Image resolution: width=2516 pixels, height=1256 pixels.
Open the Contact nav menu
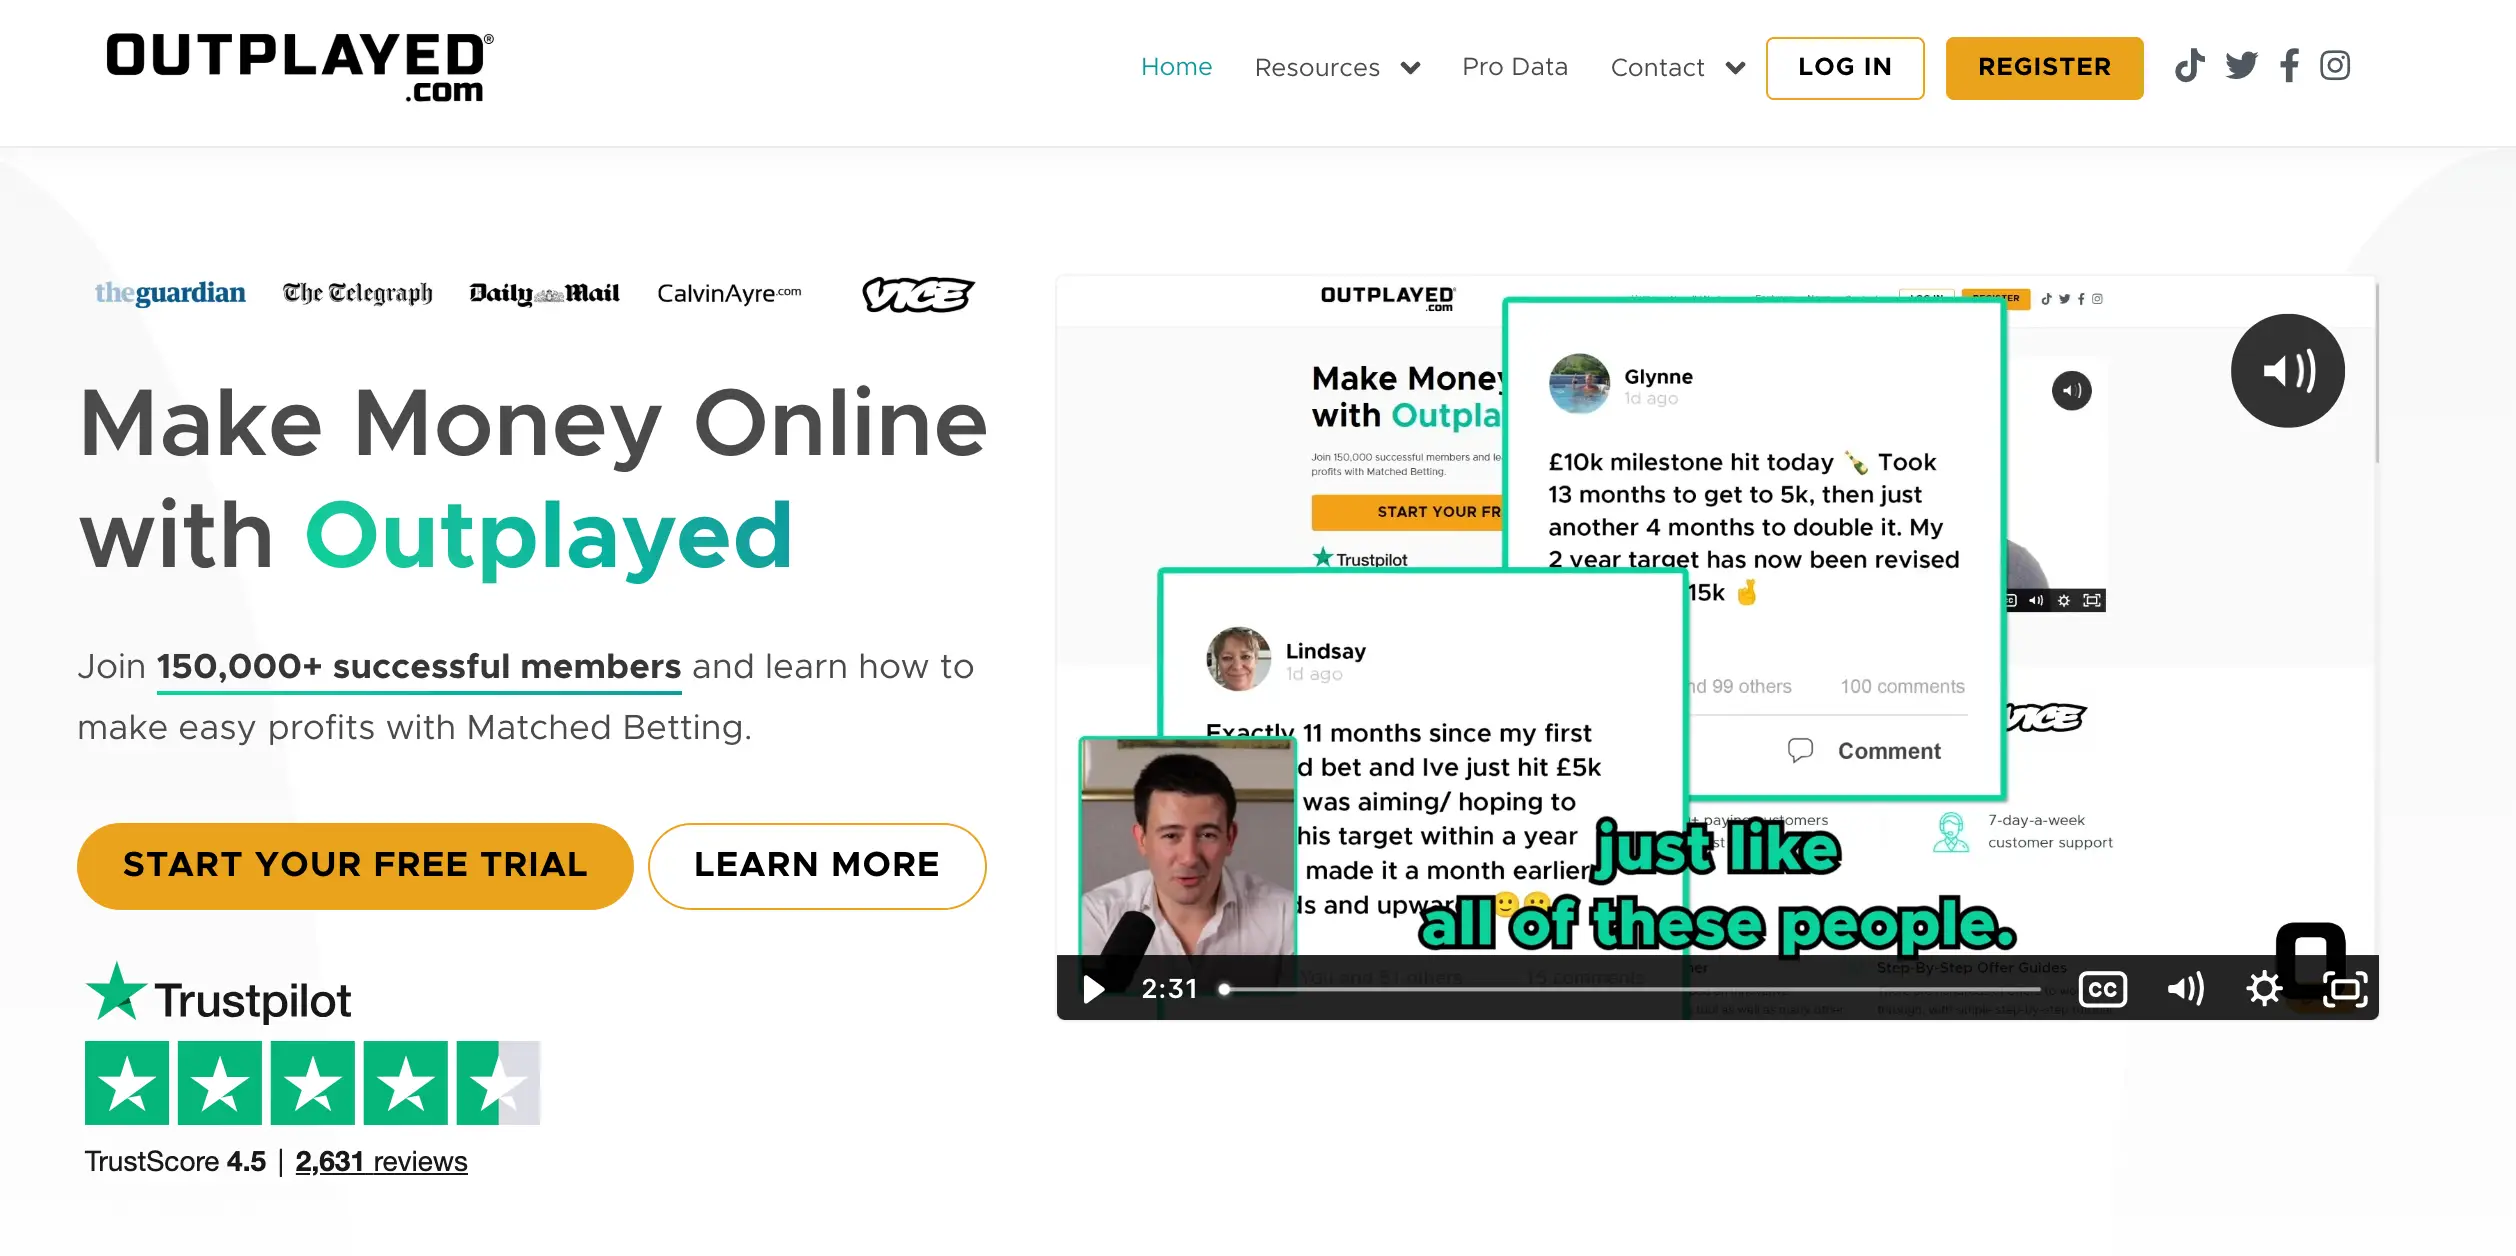(1657, 67)
